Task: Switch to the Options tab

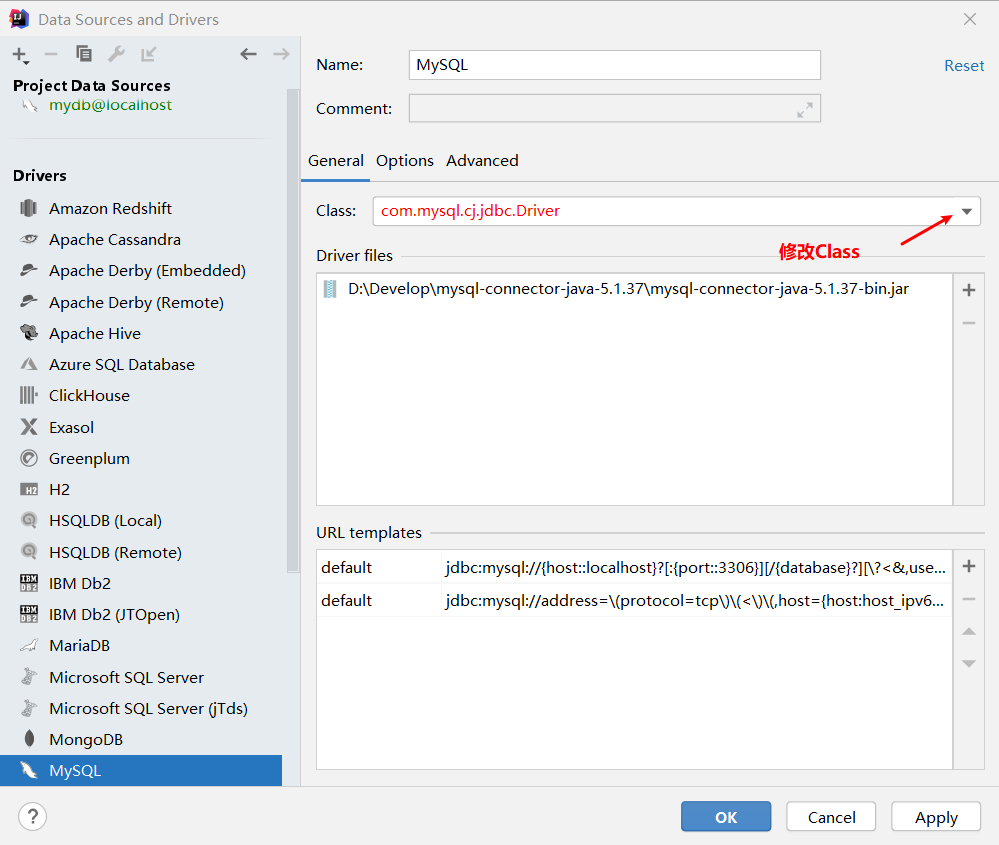Action: 405,161
